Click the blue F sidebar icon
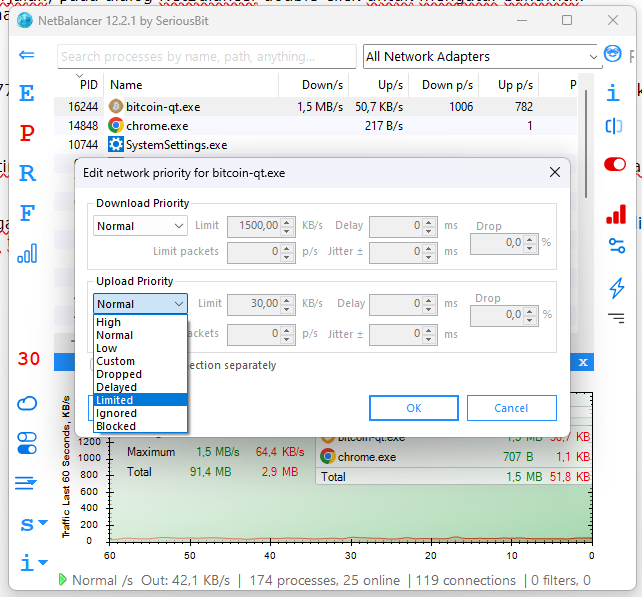642x597 pixels. point(27,213)
